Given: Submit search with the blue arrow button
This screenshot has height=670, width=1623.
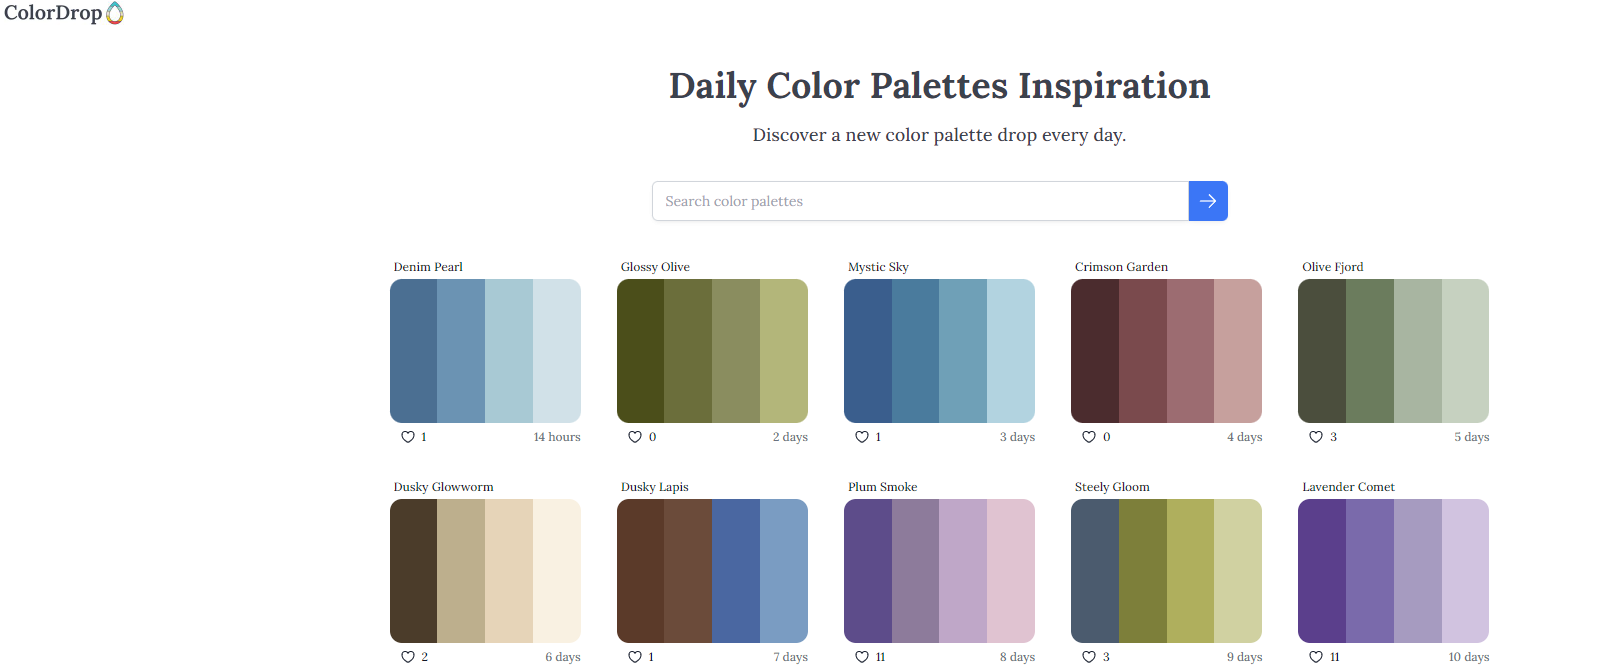Looking at the screenshot, I should [1208, 201].
